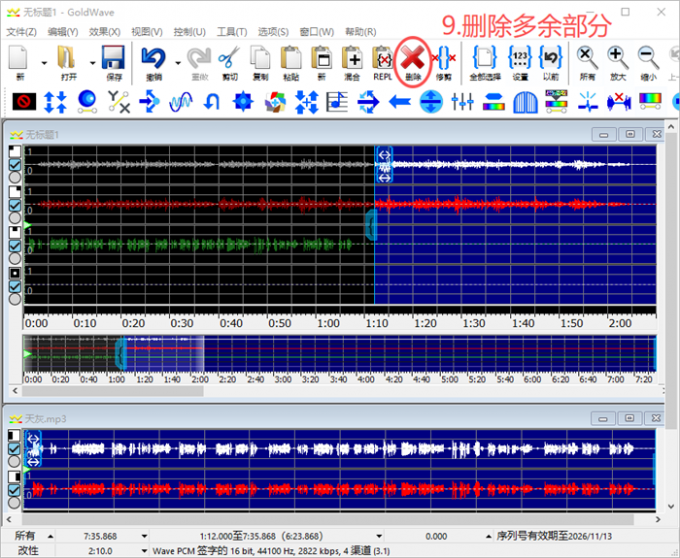Open dropdown beside 7:35.868 in status bar

coord(144,536)
